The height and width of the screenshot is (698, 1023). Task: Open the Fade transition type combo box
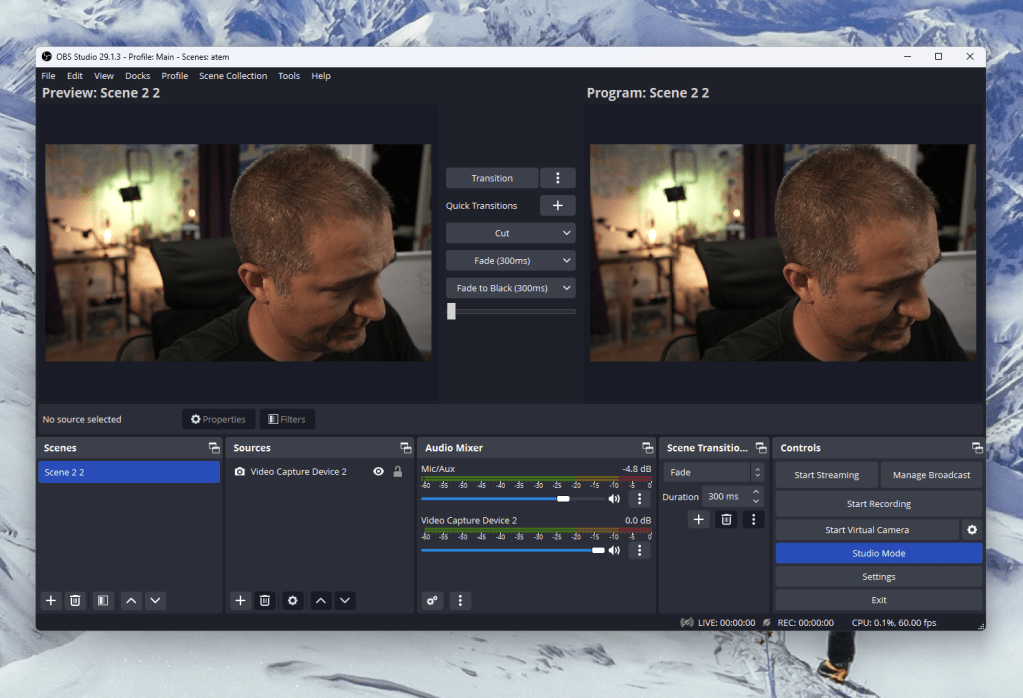(713, 472)
